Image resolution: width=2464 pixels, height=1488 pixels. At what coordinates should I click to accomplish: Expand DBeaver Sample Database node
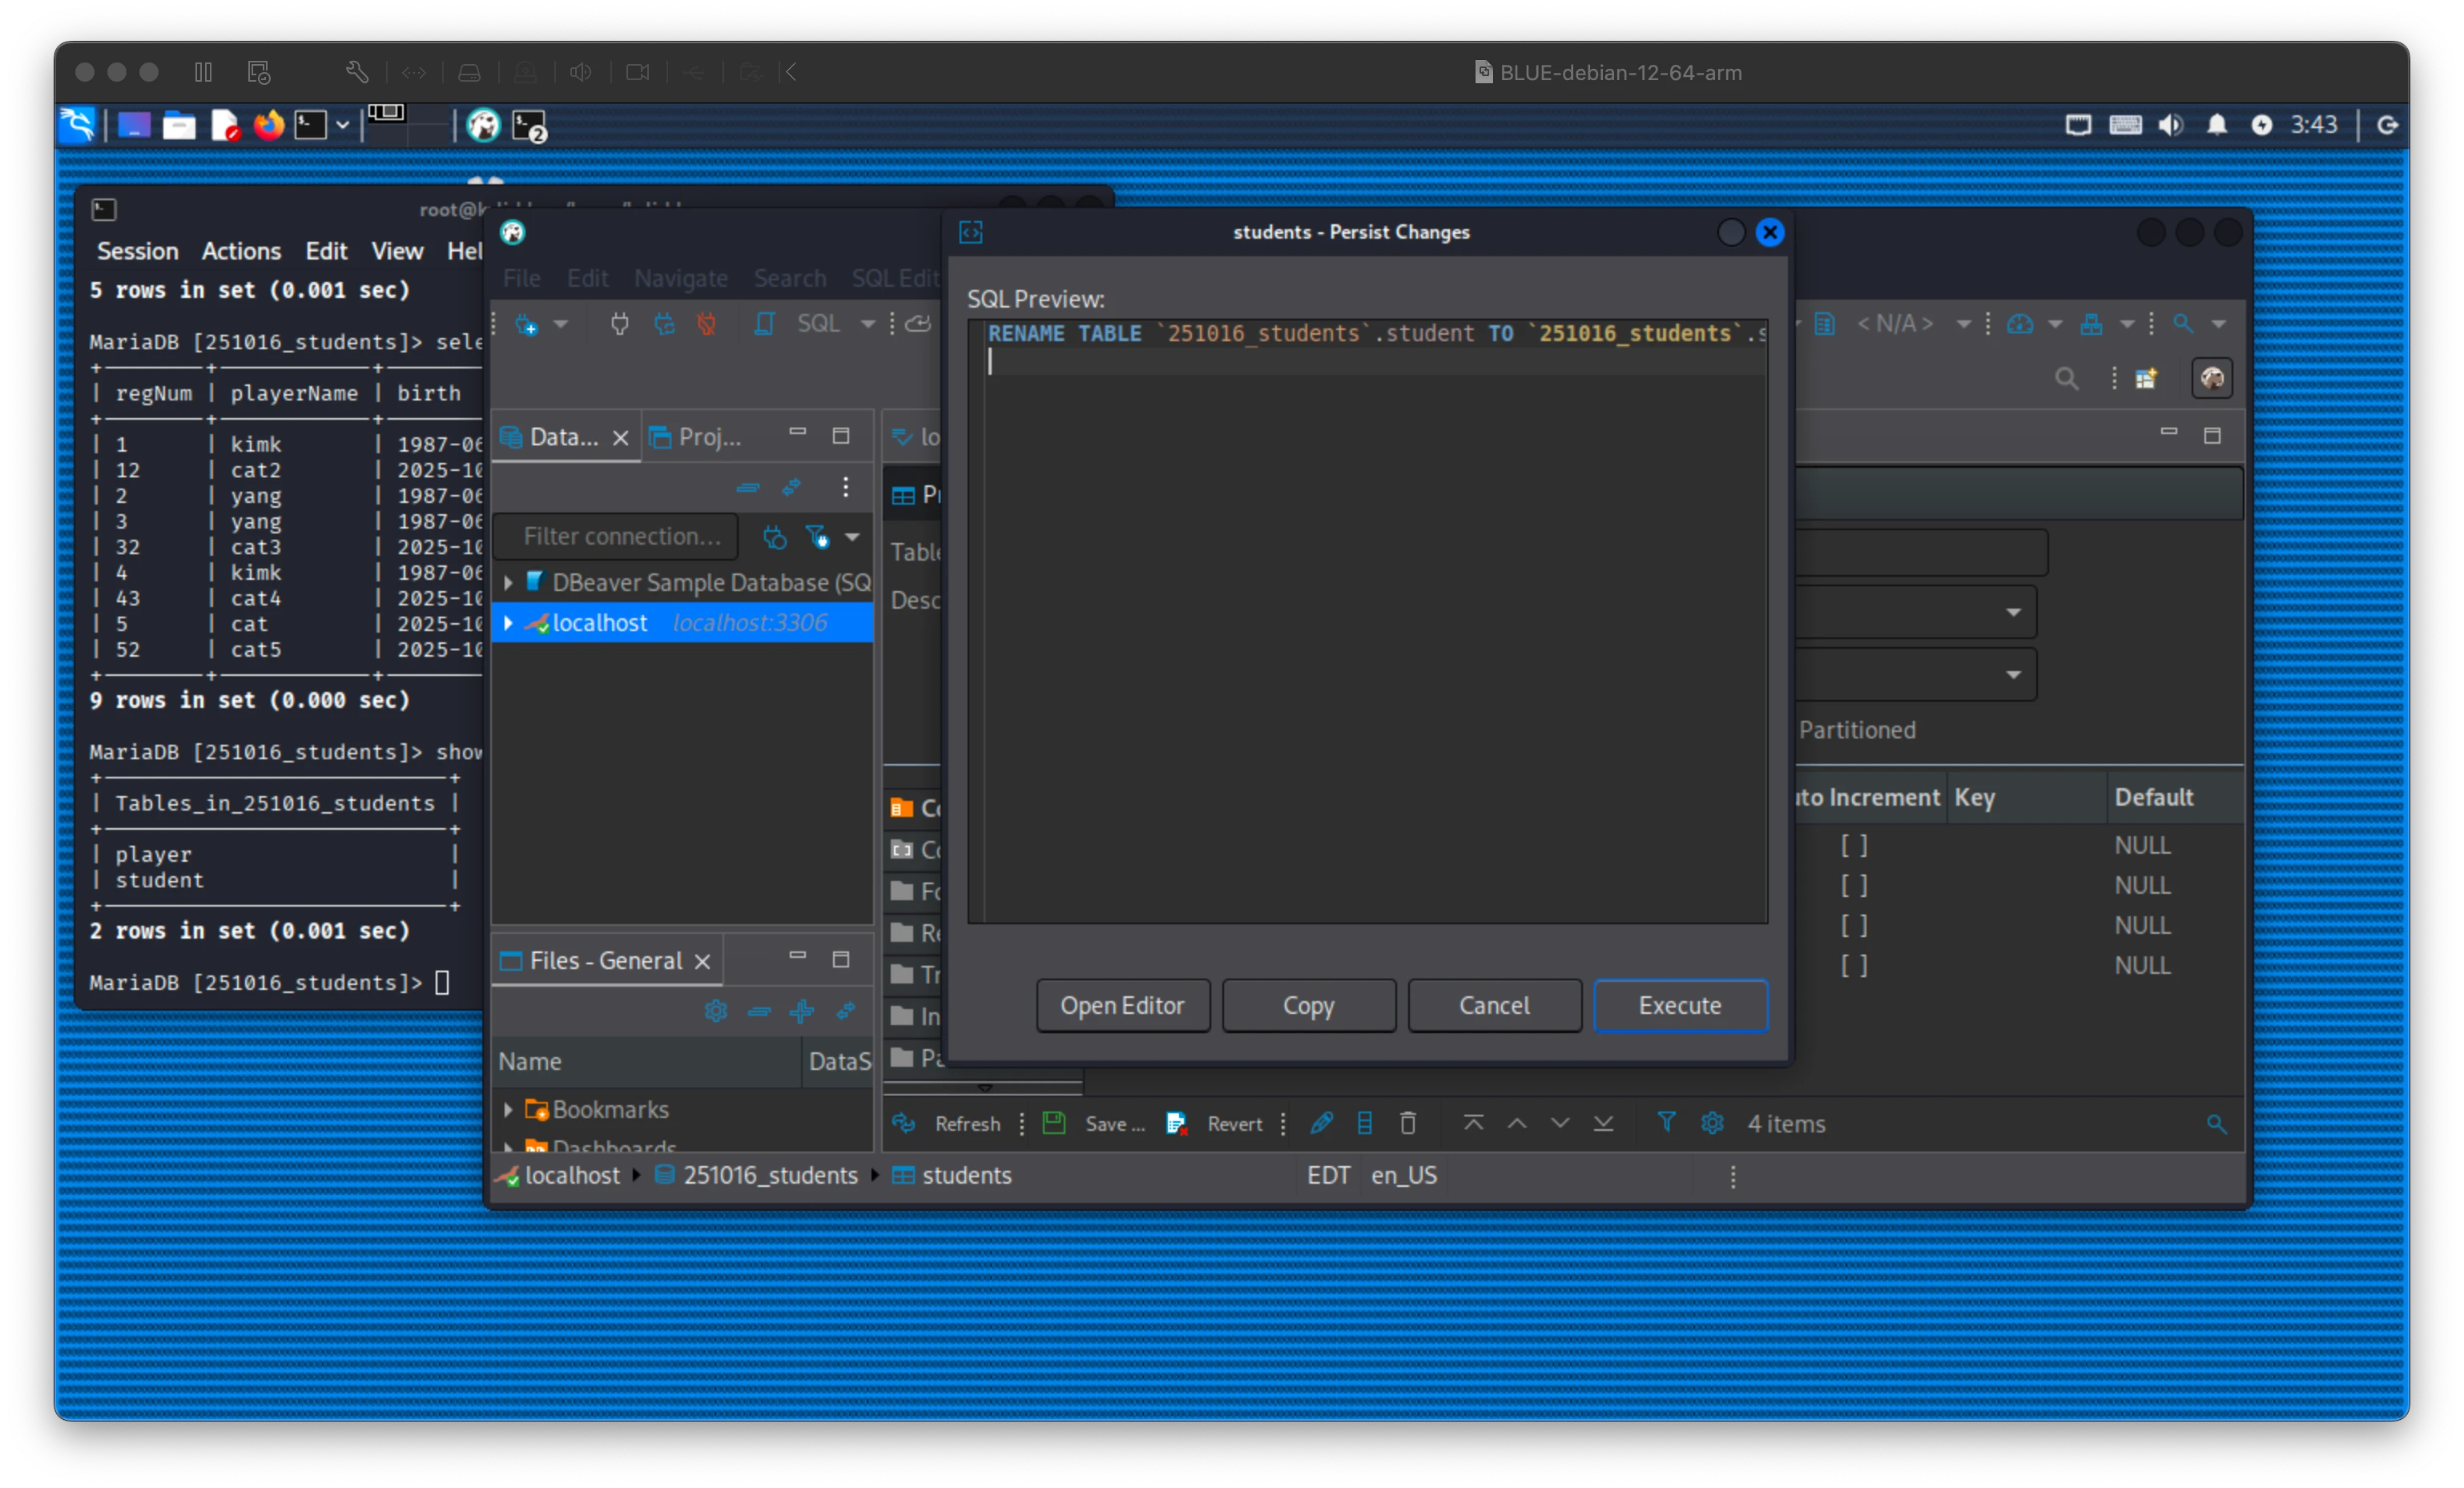(x=508, y=582)
